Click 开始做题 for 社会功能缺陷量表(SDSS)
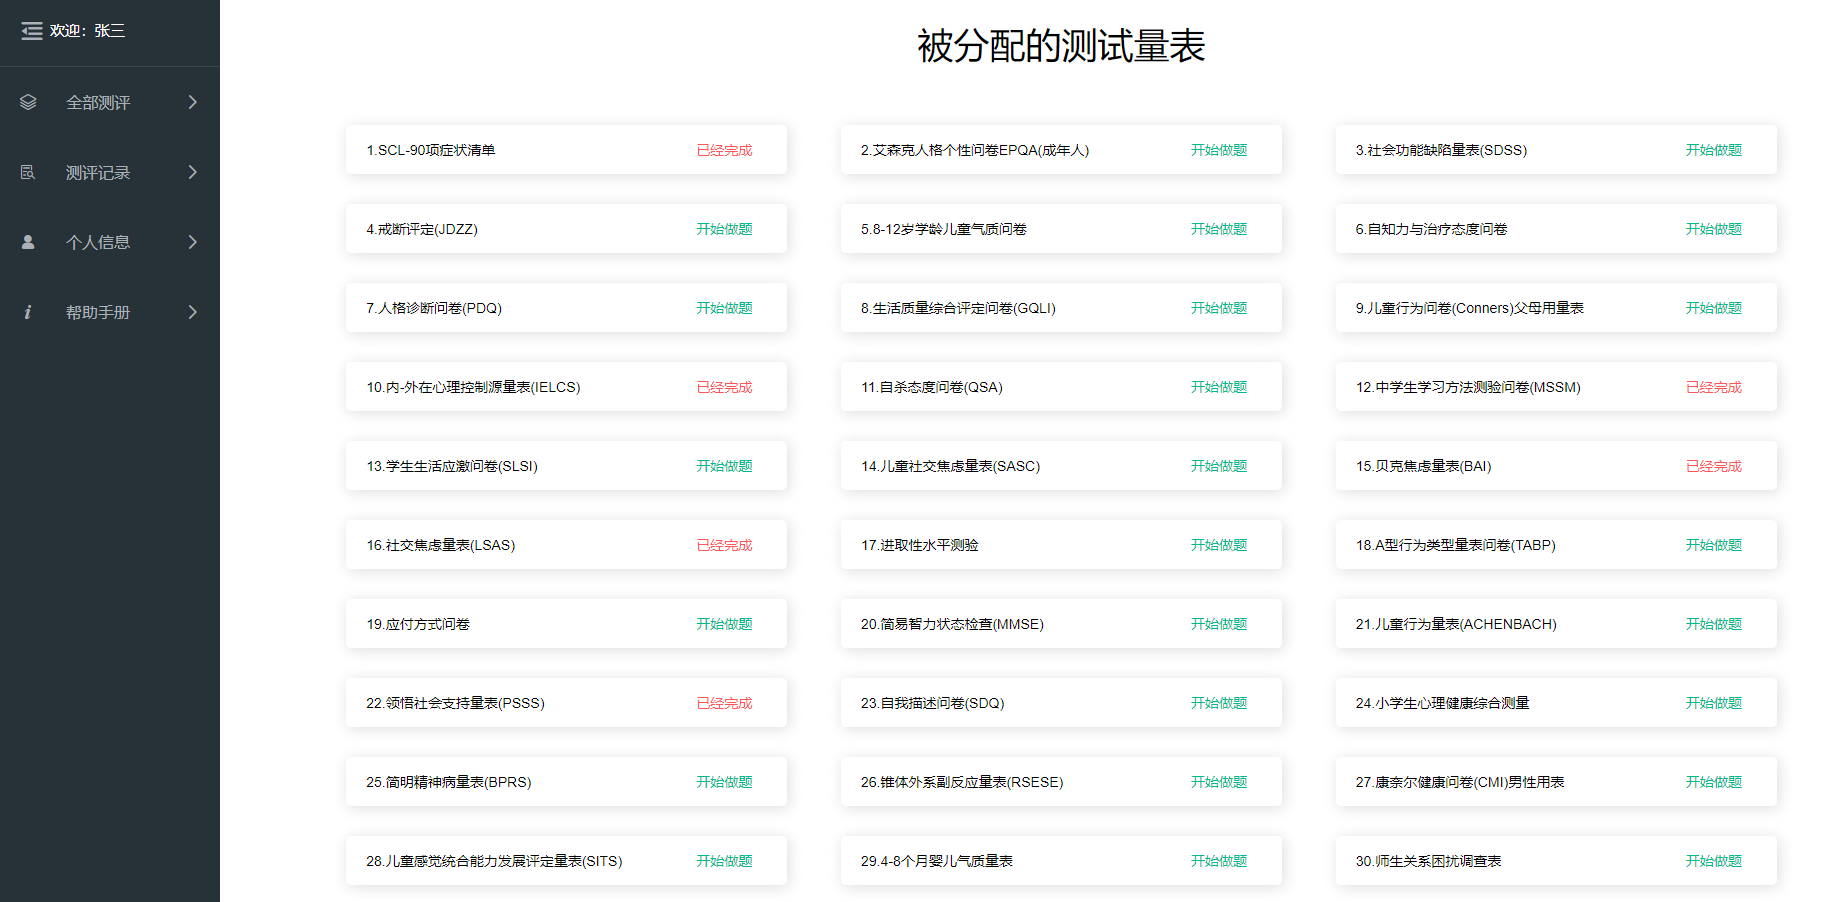Image resolution: width=1841 pixels, height=902 pixels. [1714, 150]
